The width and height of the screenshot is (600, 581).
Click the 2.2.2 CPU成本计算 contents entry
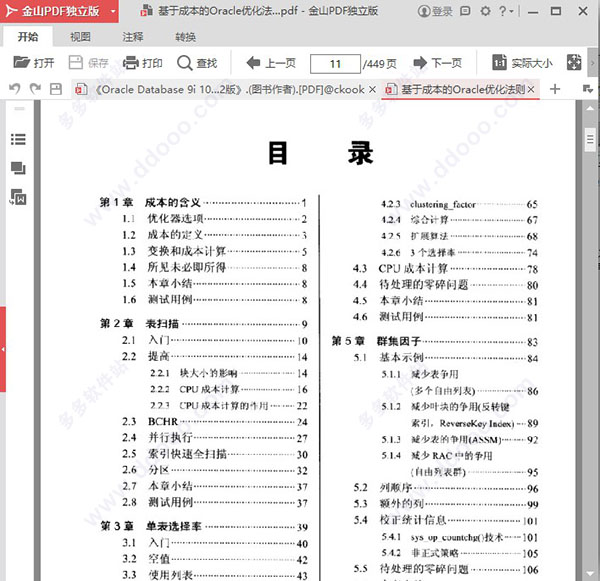[228, 390]
